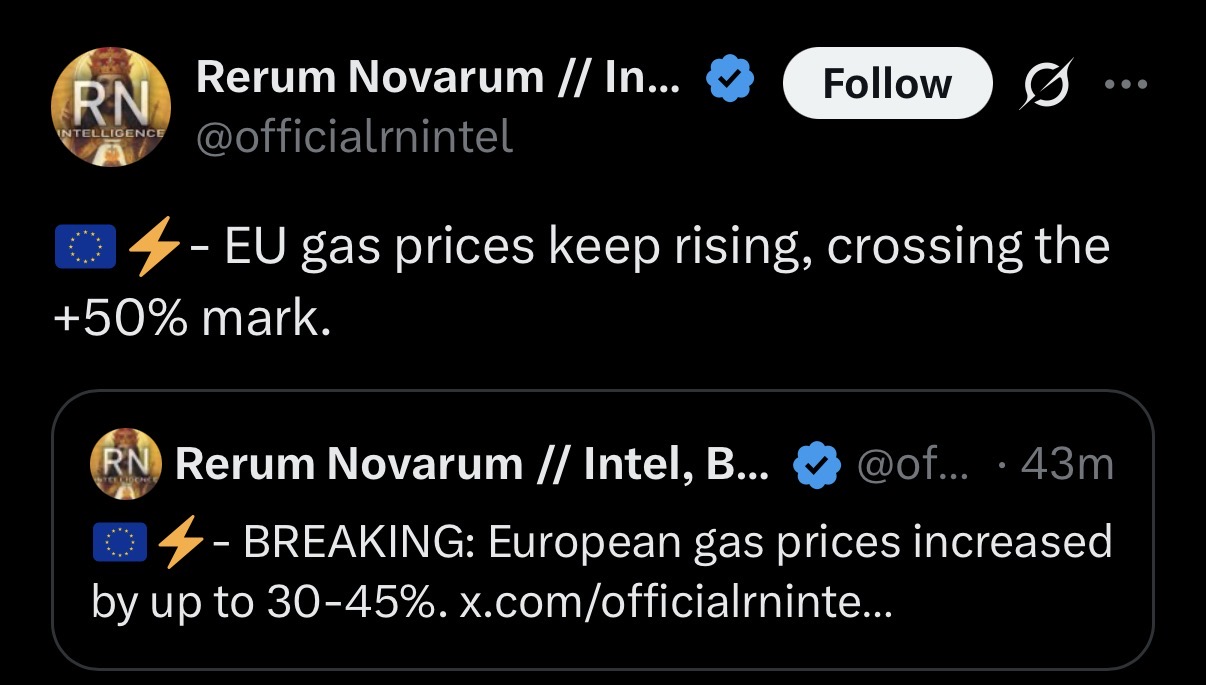
Task: Open the "Rerum Novarum // In..." display name
Action: [439, 78]
